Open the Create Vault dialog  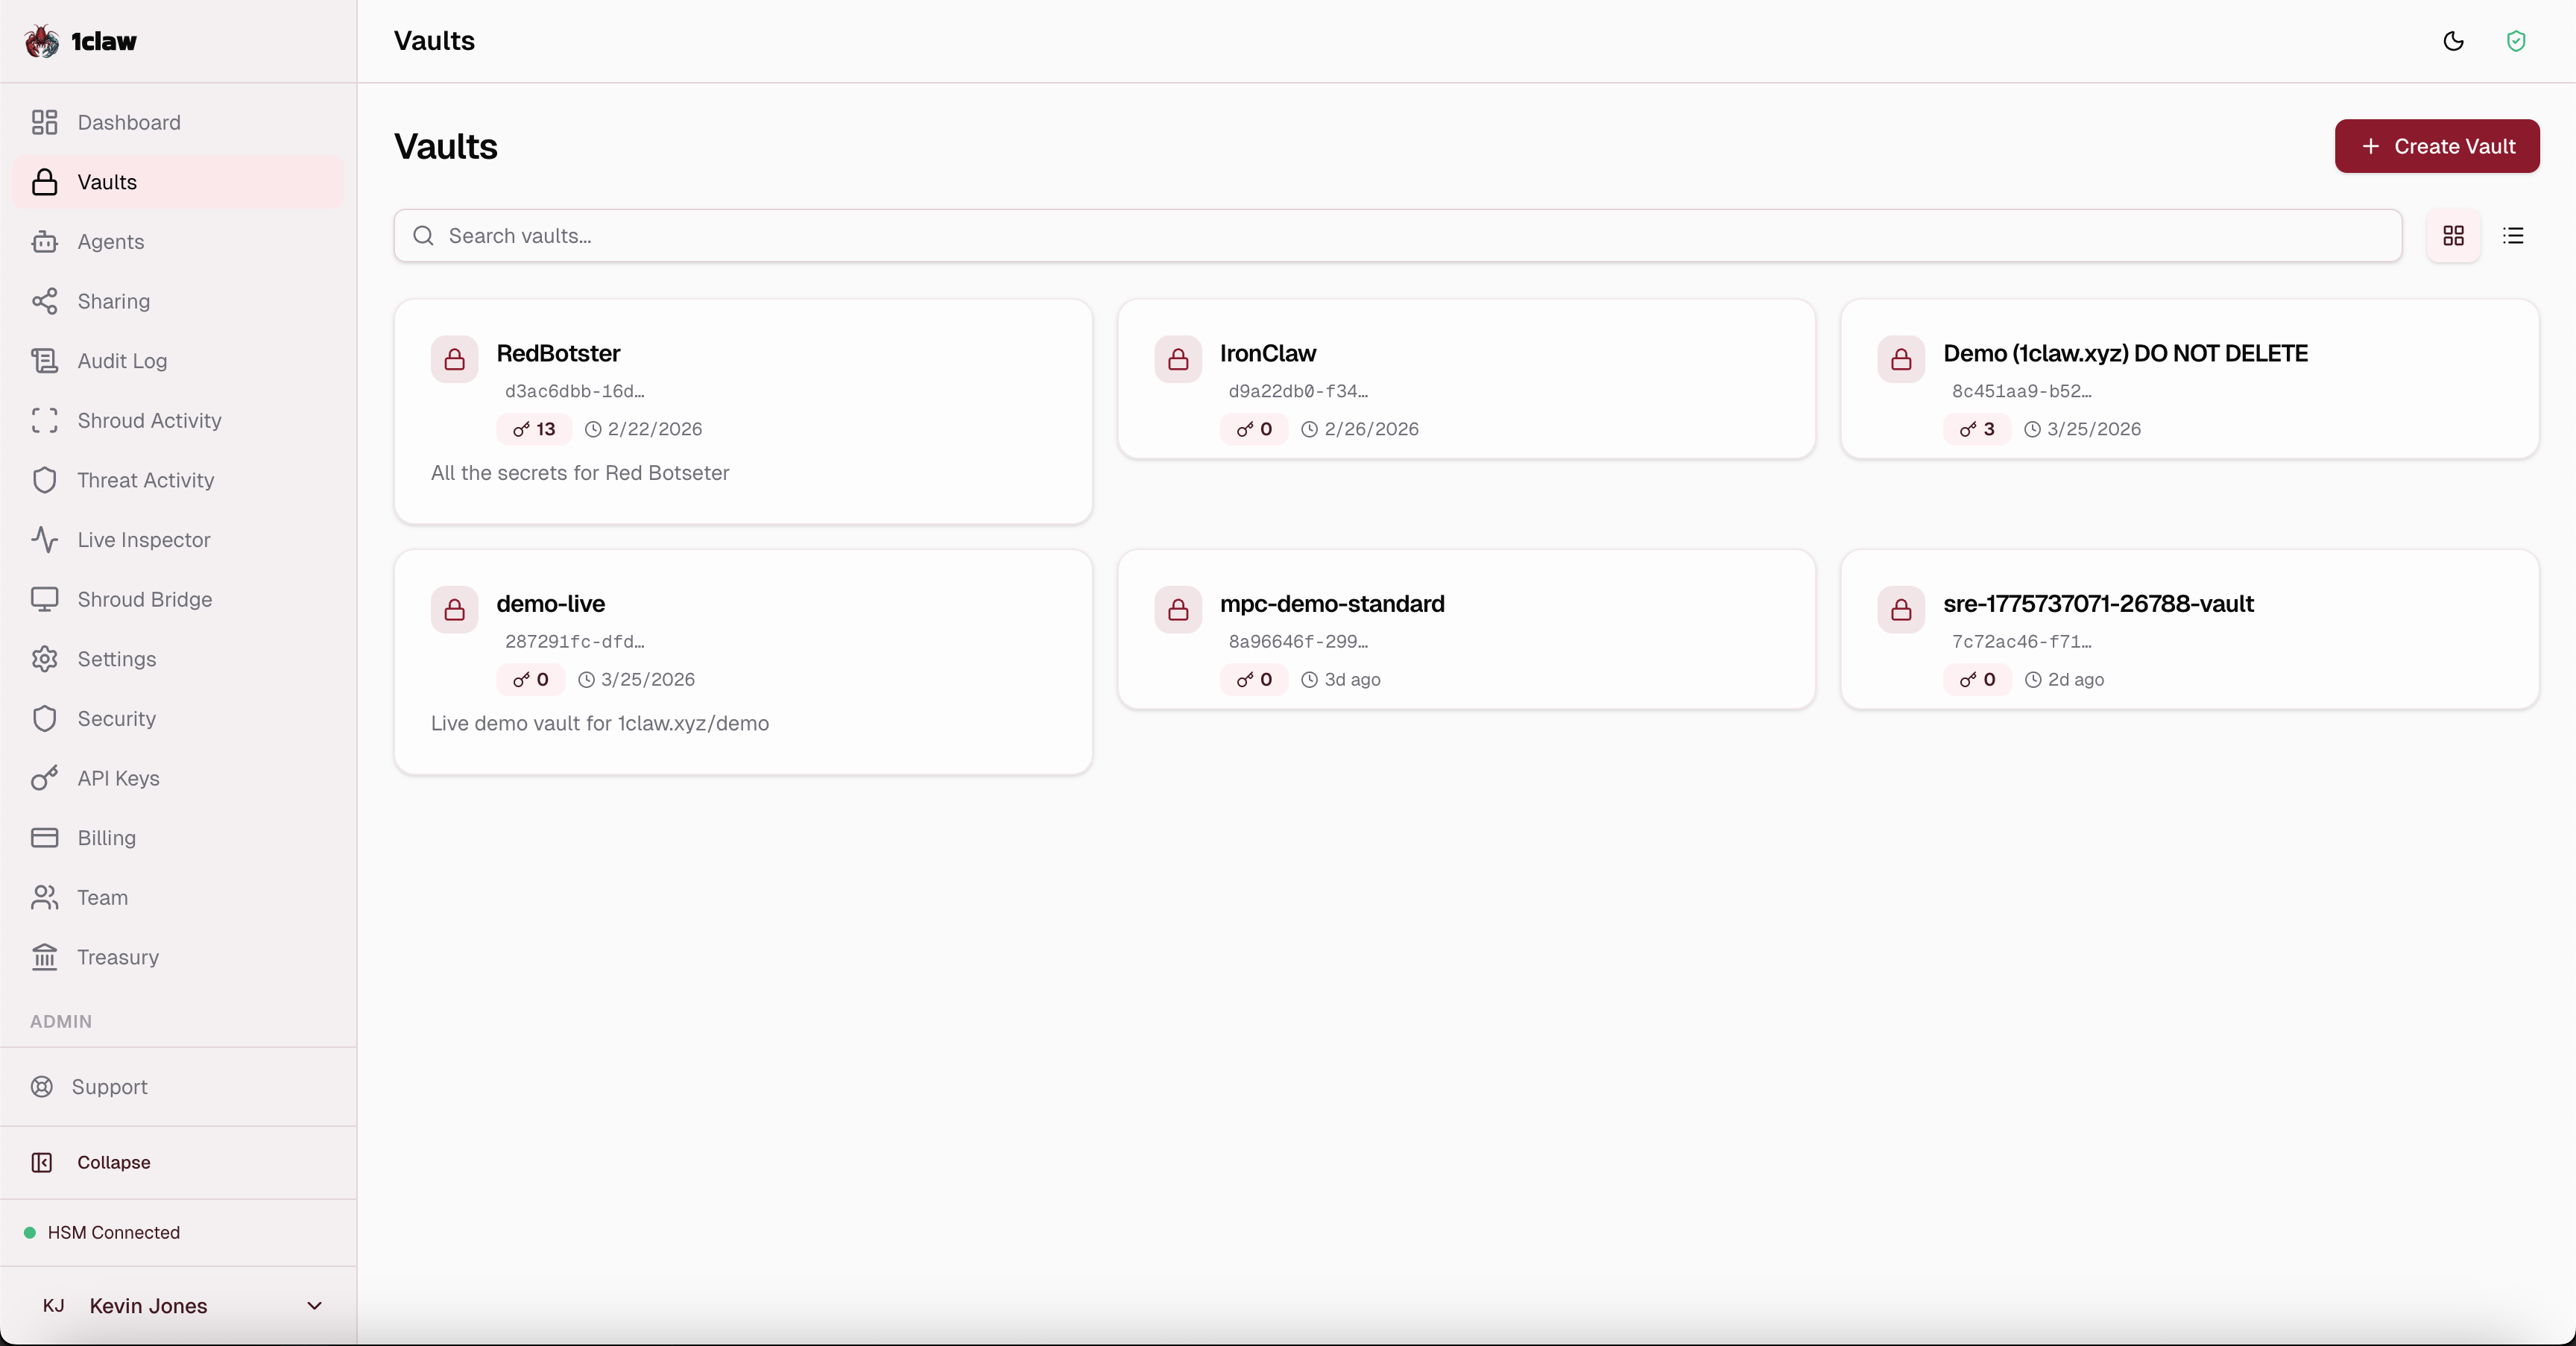pos(2436,146)
